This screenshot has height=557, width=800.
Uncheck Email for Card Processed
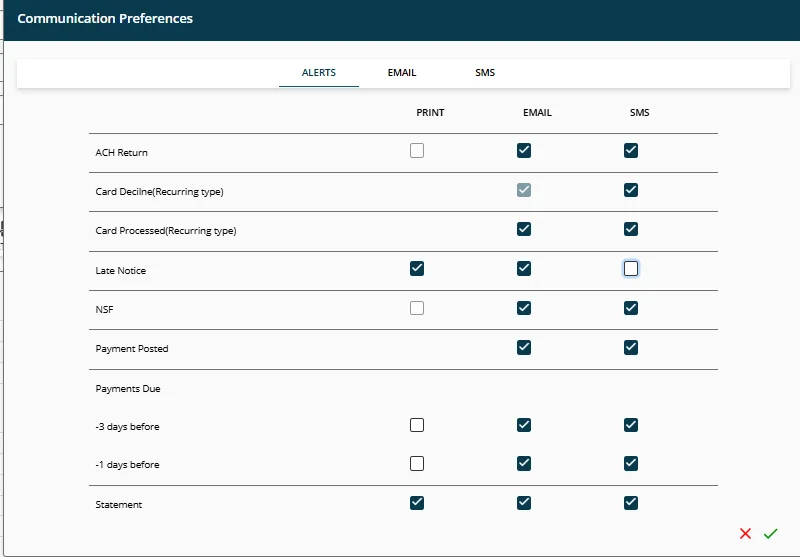click(x=524, y=229)
